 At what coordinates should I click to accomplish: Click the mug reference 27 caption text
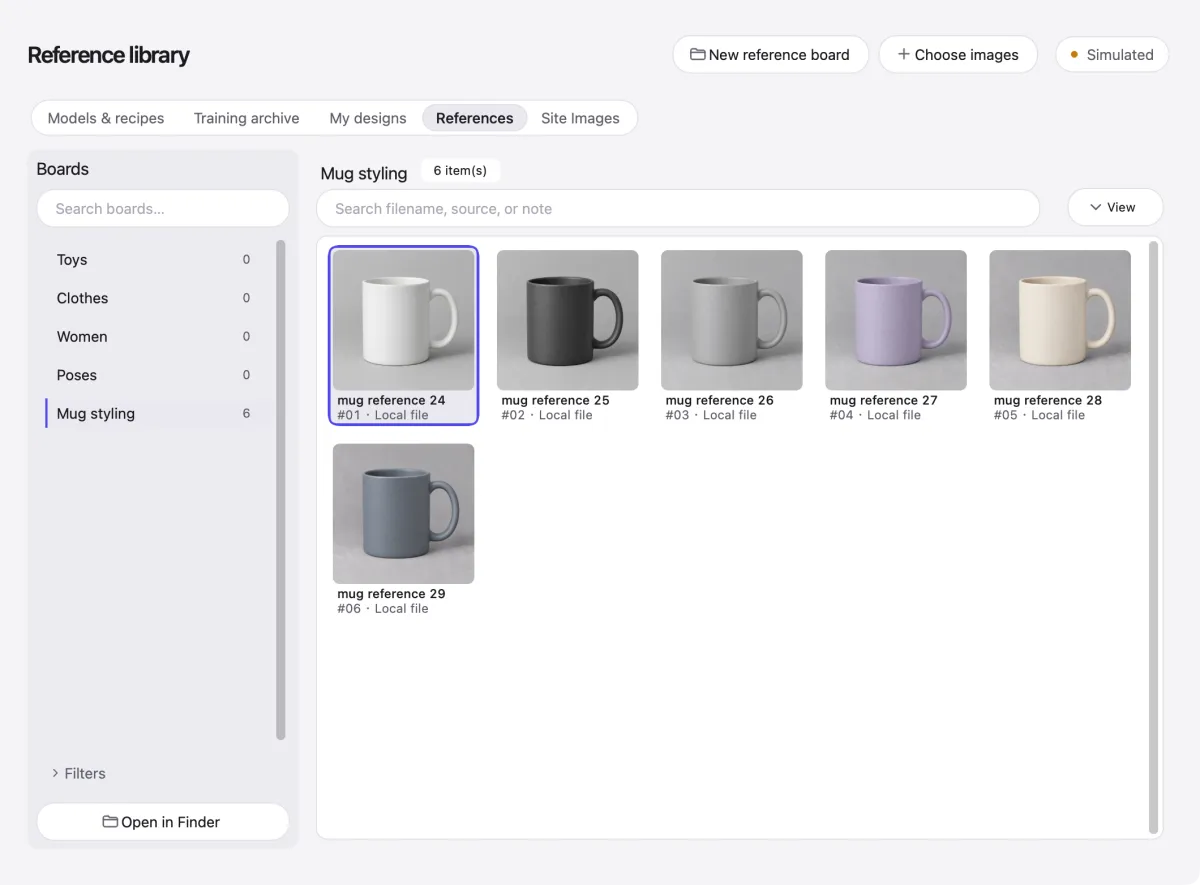(883, 400)
